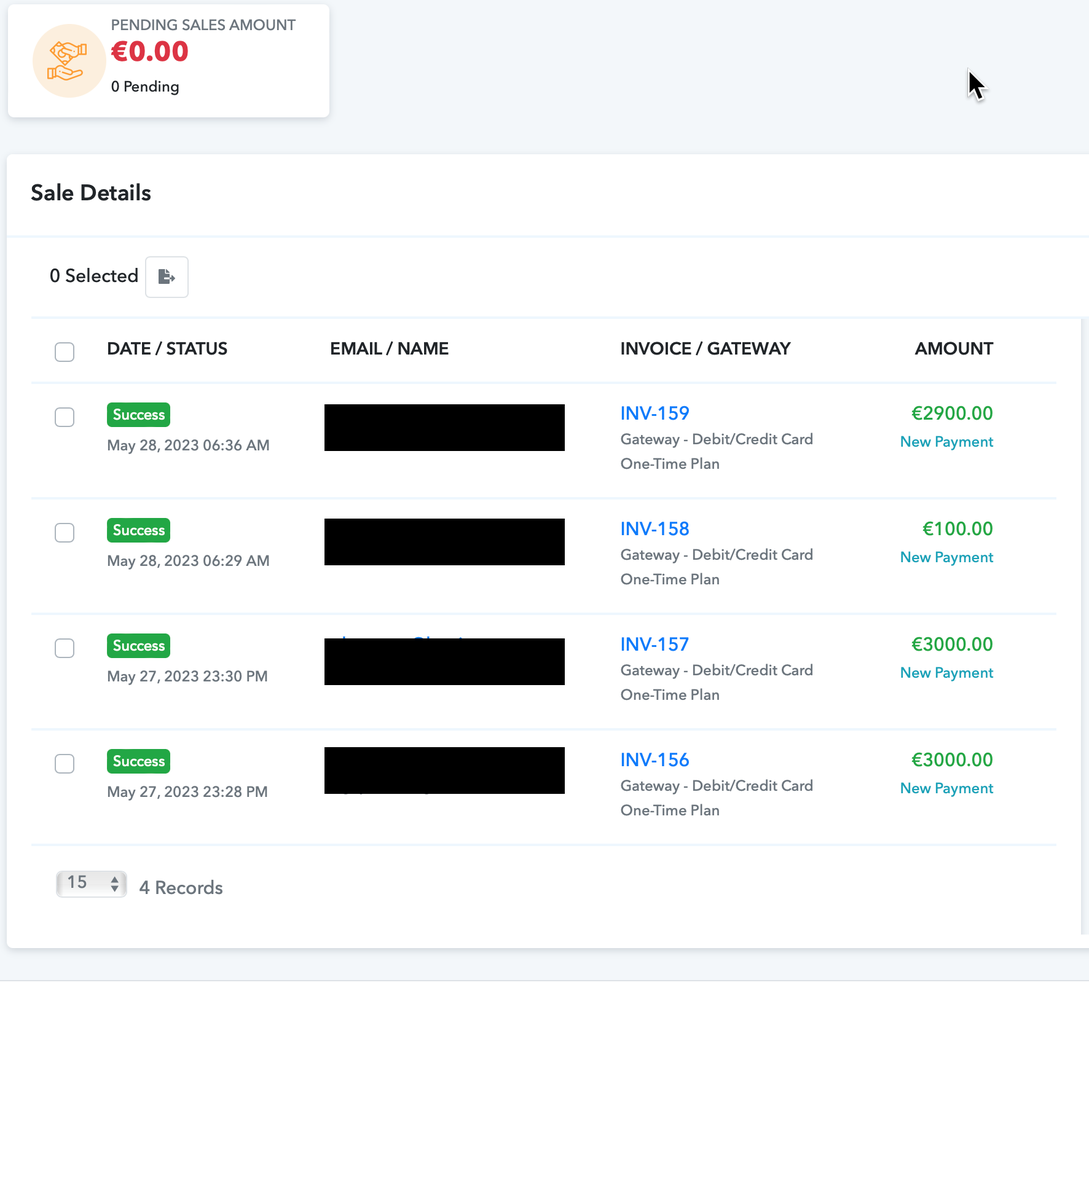The width and height of the screenshot is (1089, 1200).
Task: Click the EMAIL / NAME column header
Action: point(389,349)
